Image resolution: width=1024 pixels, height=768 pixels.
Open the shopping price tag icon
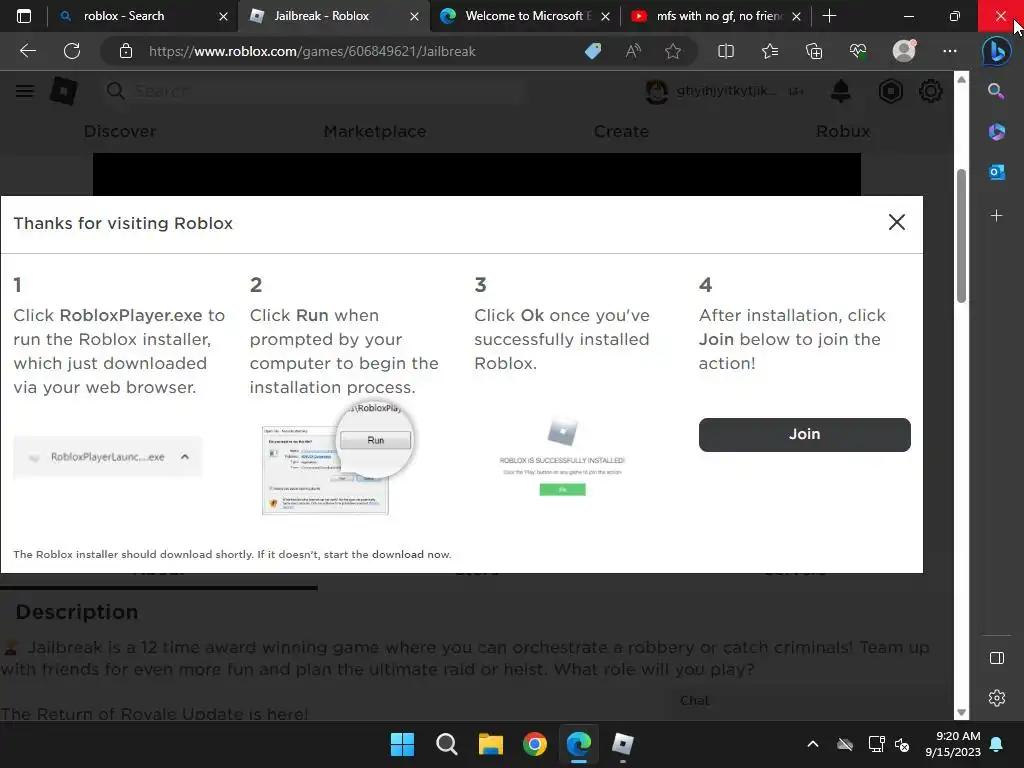tap(593, 51)
